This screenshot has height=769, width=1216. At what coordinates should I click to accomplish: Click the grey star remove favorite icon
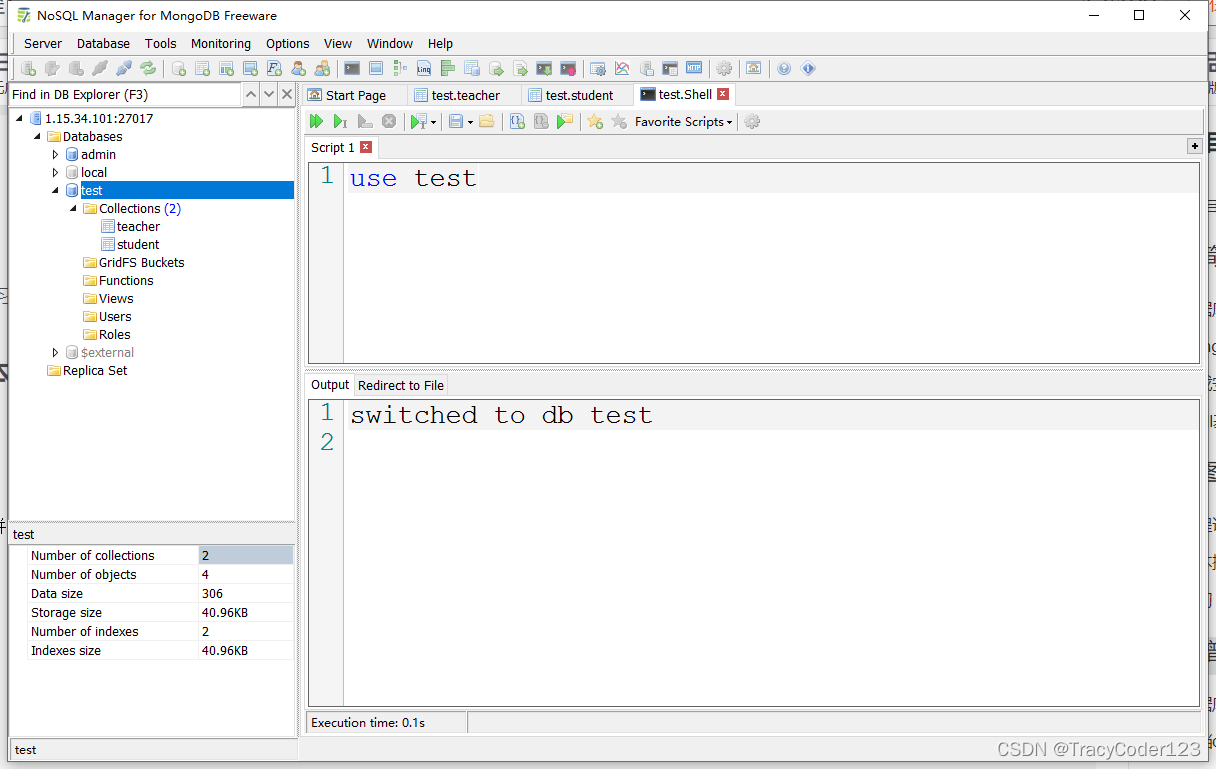point(619,121)
